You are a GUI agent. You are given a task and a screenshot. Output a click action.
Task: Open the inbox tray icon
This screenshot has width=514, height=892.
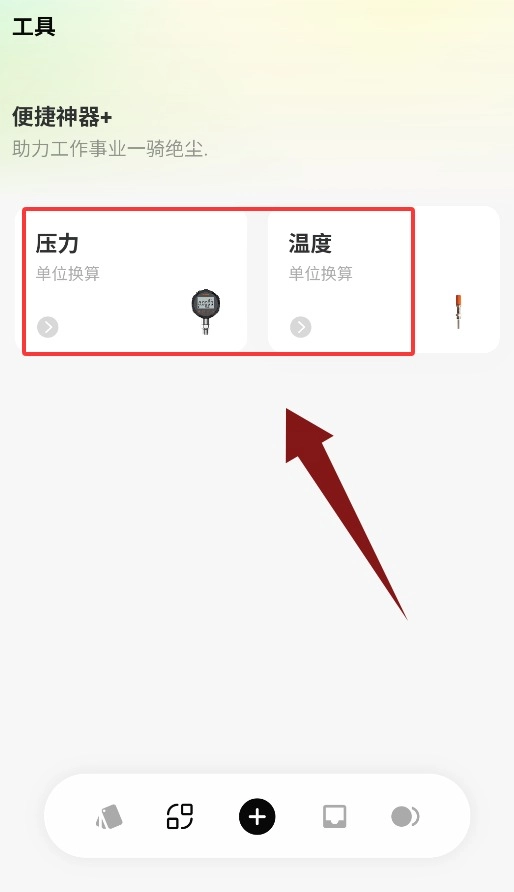click(334, 817)
